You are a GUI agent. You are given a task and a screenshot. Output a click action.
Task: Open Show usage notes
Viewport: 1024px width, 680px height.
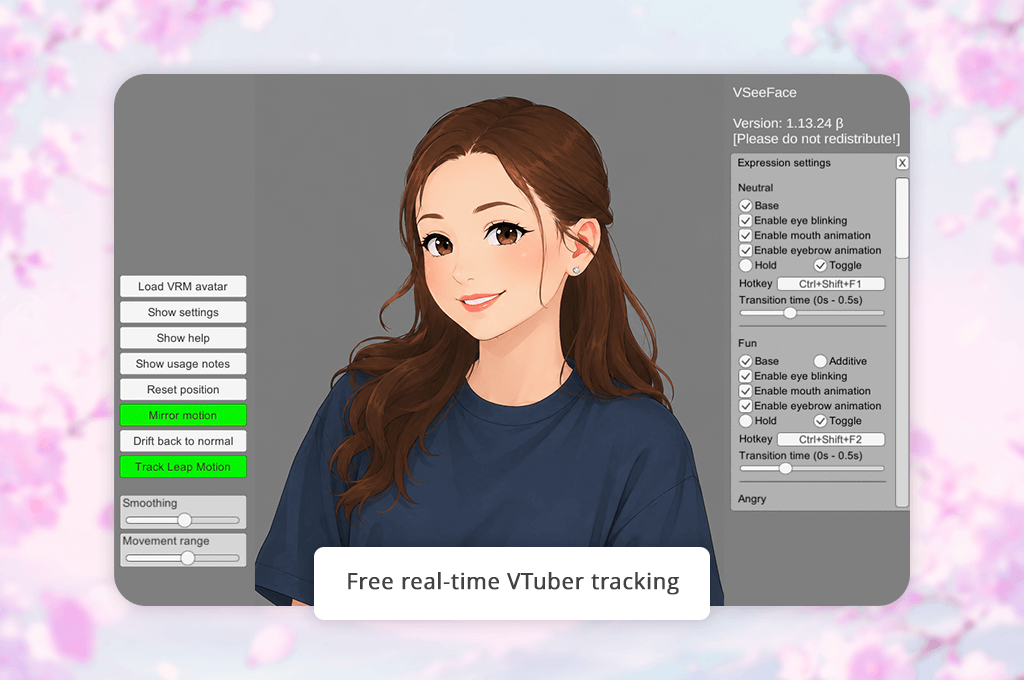click(183, 364)
